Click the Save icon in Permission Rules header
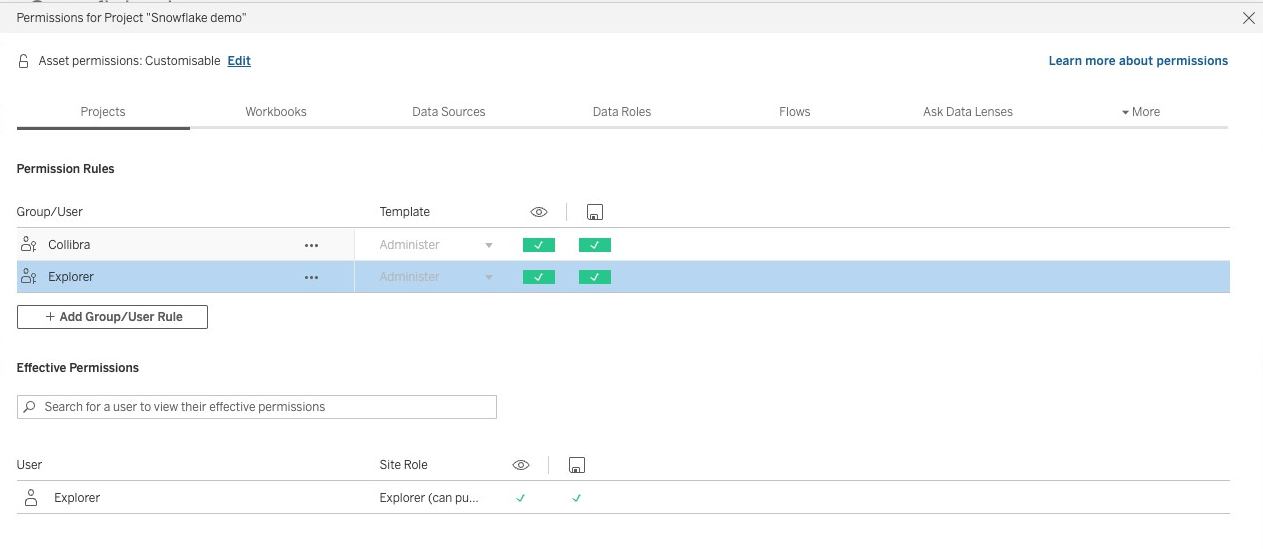 [595, 212]
